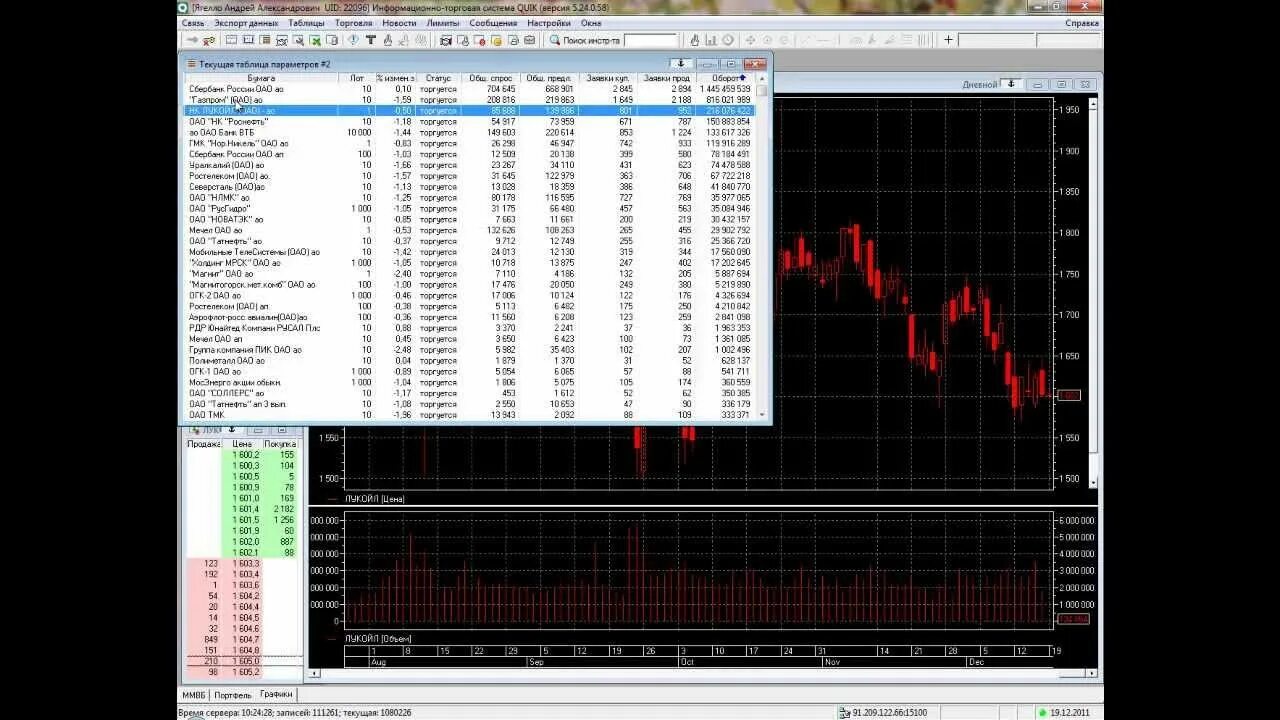1280x720 pixels.
Task: Select the "Газпром" (ОАО) ао row
Action: (470, 100)
